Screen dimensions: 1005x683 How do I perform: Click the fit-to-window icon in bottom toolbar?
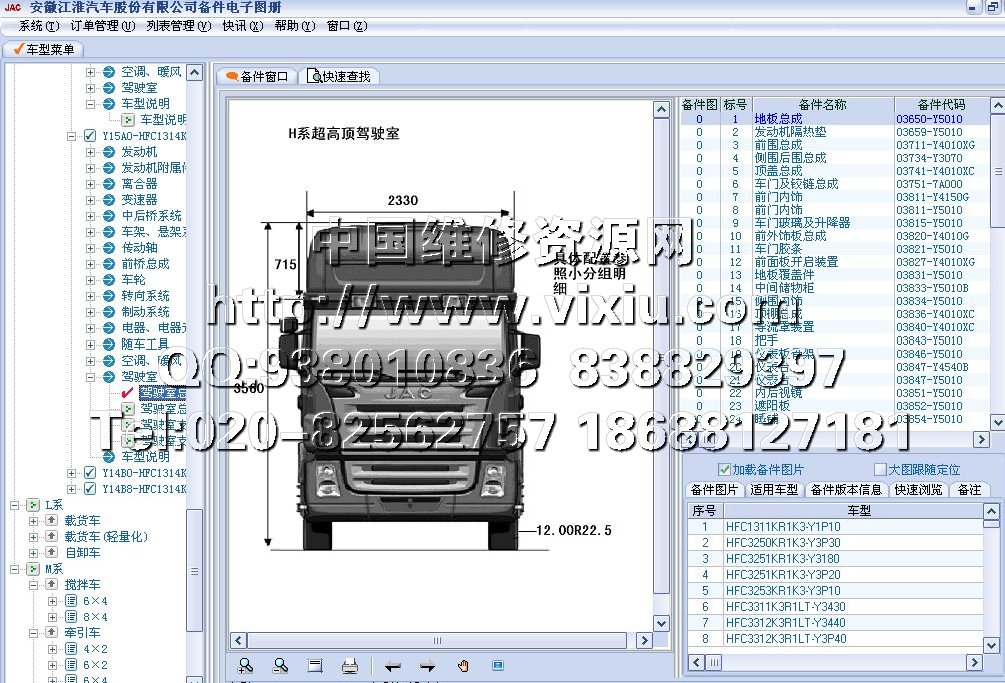tap(315, 666)
